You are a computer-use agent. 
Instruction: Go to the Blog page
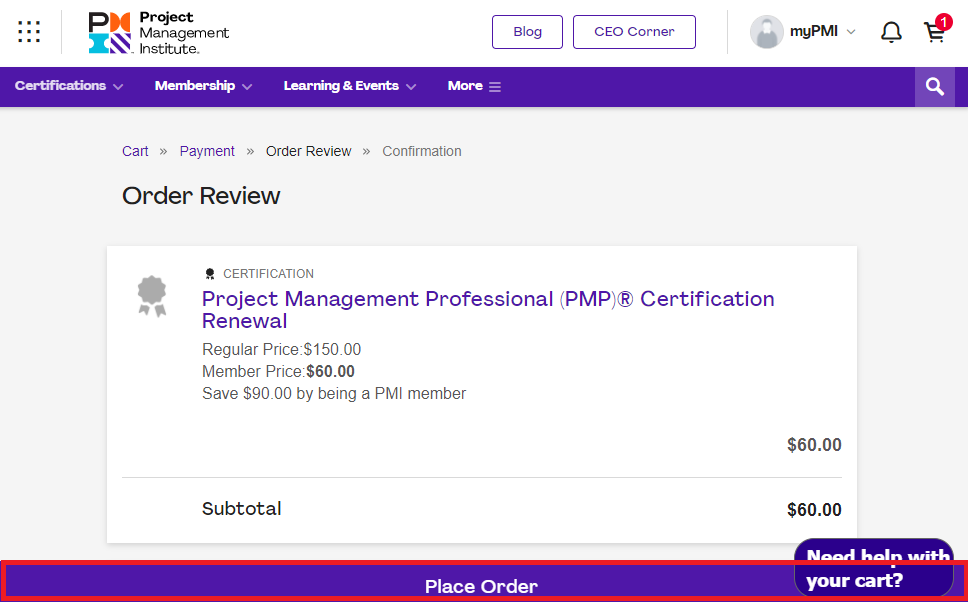point(527,32)
